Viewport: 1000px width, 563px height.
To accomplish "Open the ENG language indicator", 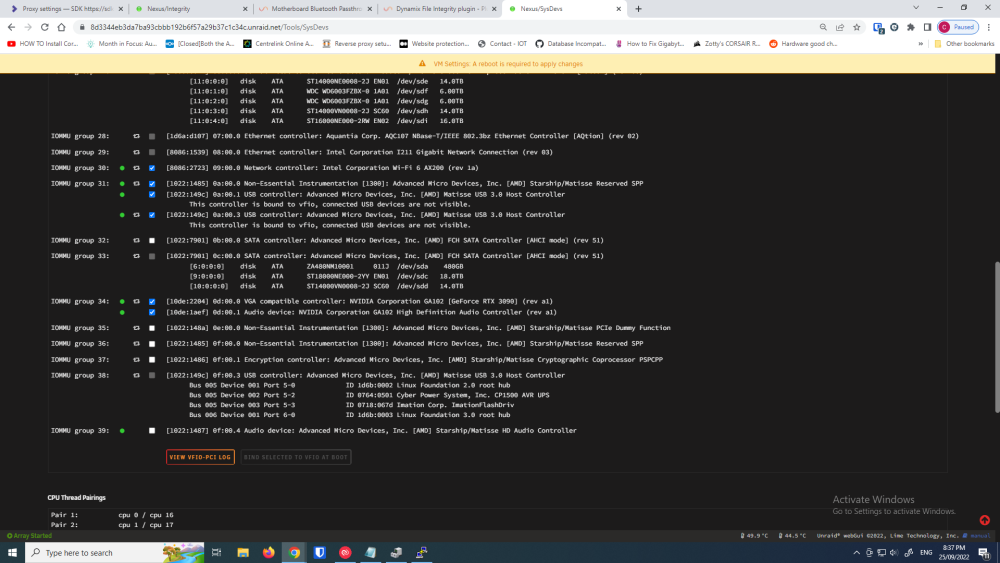I will [x=926, y=552].
